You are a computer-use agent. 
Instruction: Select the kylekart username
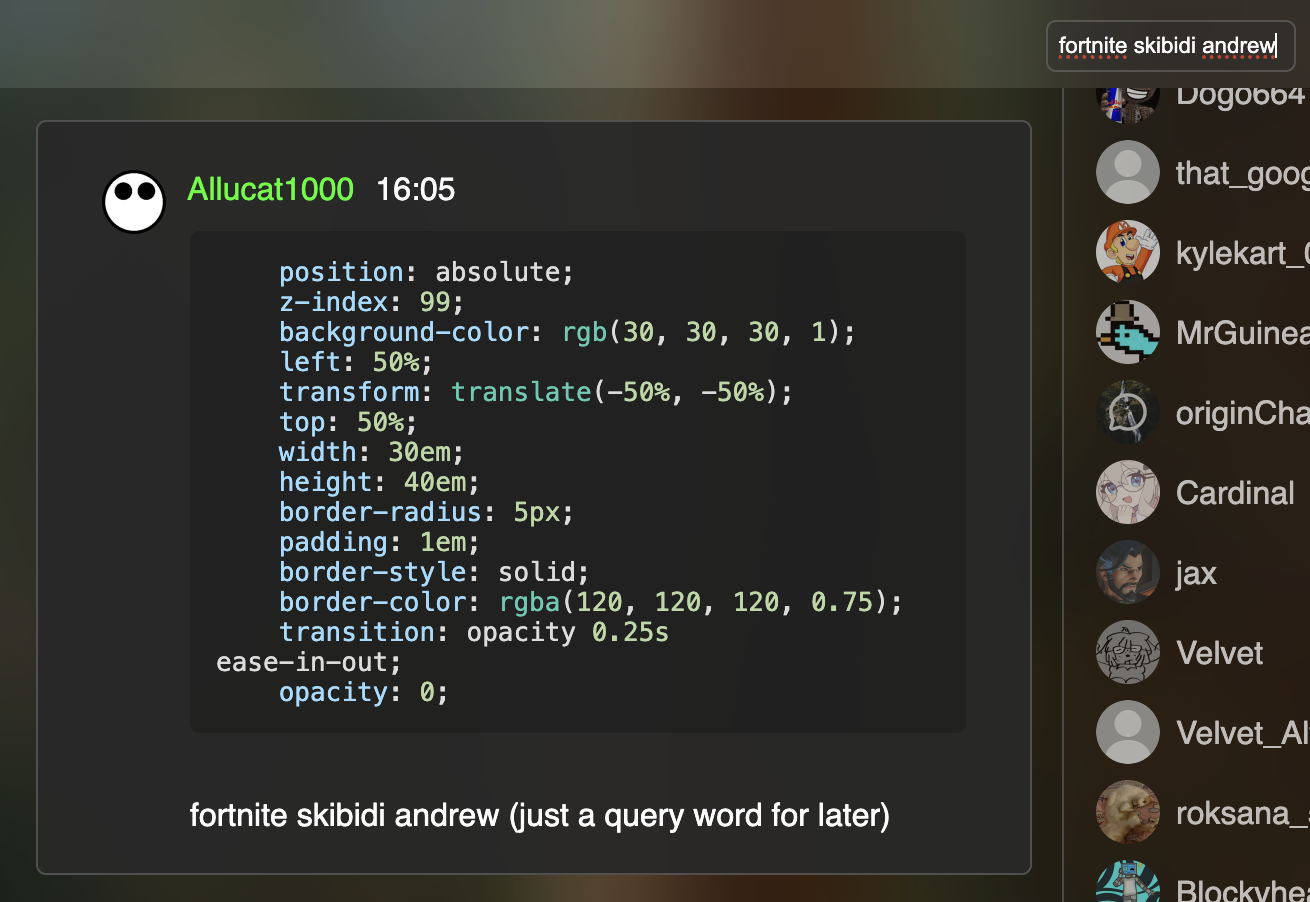click(x=1243, y=253)
